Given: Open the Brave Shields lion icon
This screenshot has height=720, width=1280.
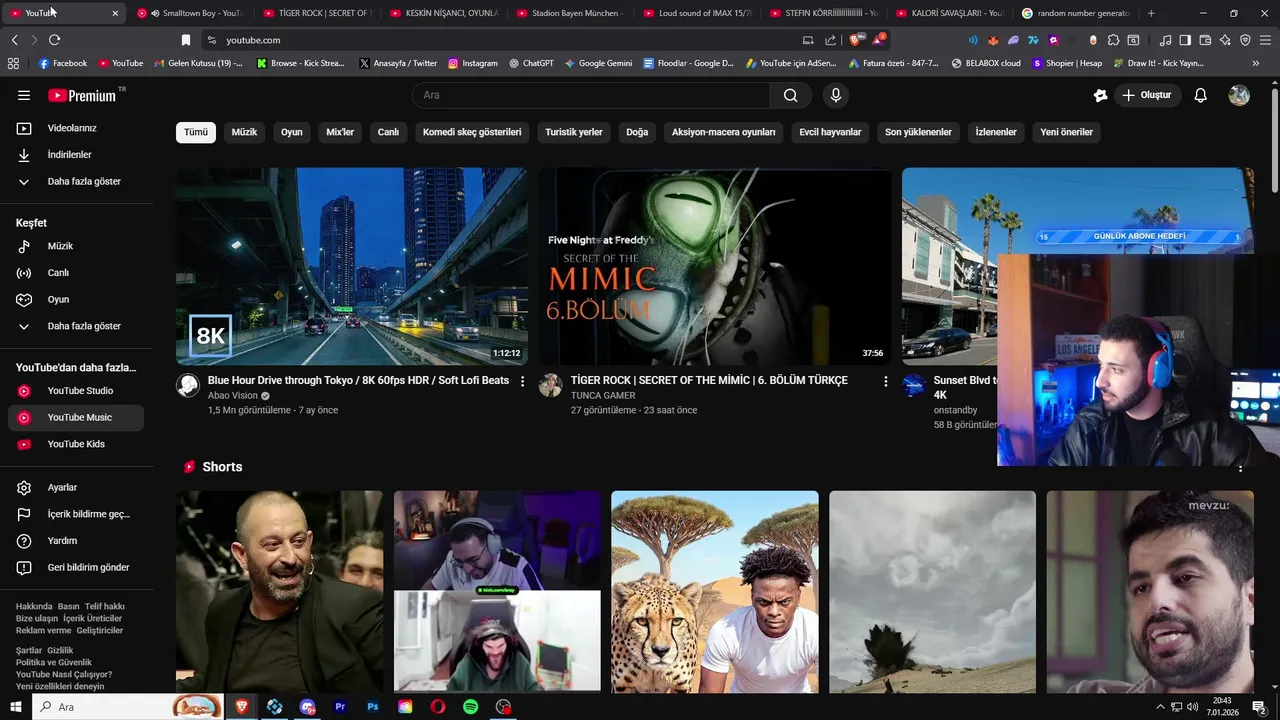Looking at the screenshot, I should (x=854, y=40).
